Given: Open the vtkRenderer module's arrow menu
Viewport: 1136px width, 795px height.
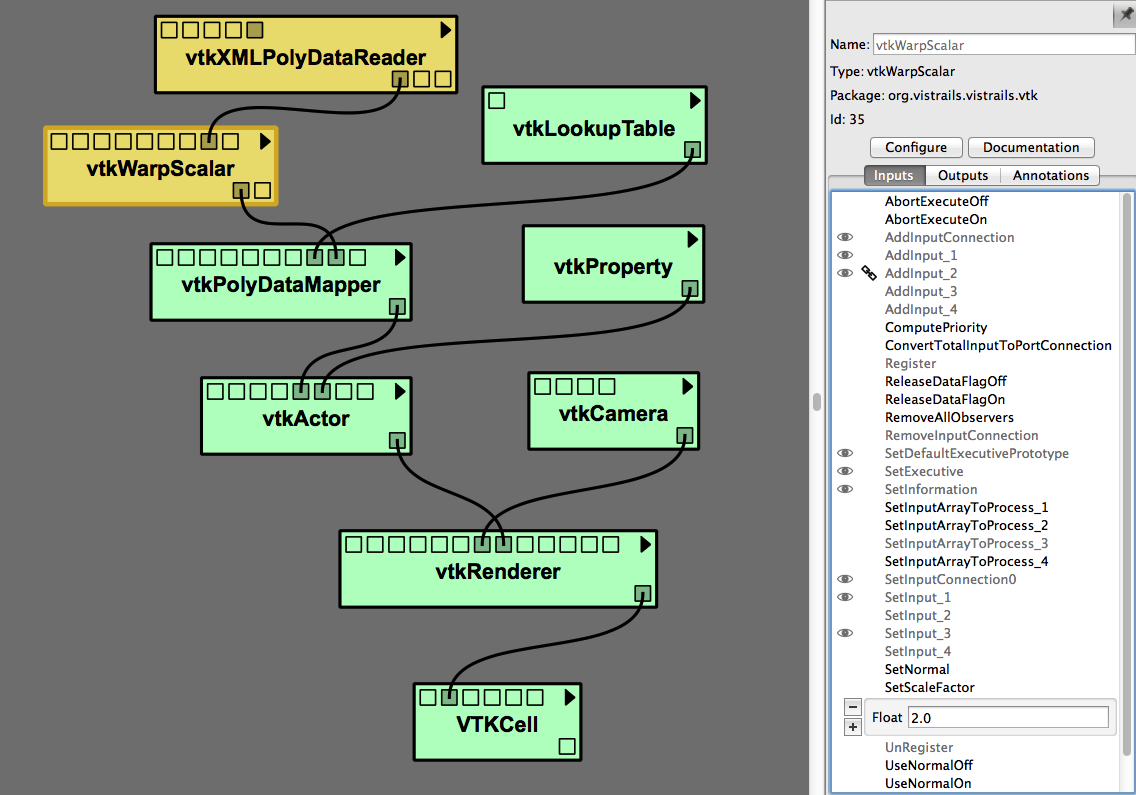Looking at the screenshot, I should (646, 544).
